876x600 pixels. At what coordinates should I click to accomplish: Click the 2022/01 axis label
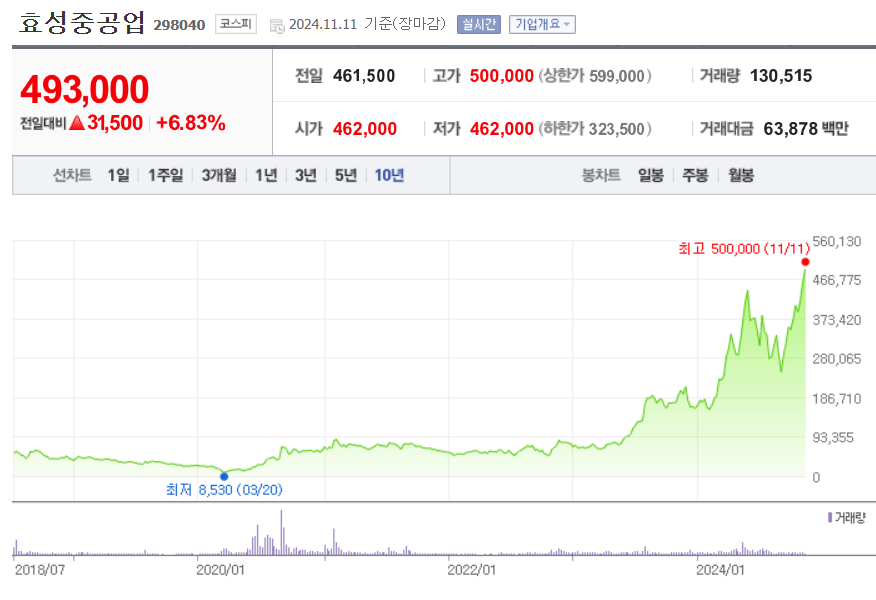[x=472, y=570]
